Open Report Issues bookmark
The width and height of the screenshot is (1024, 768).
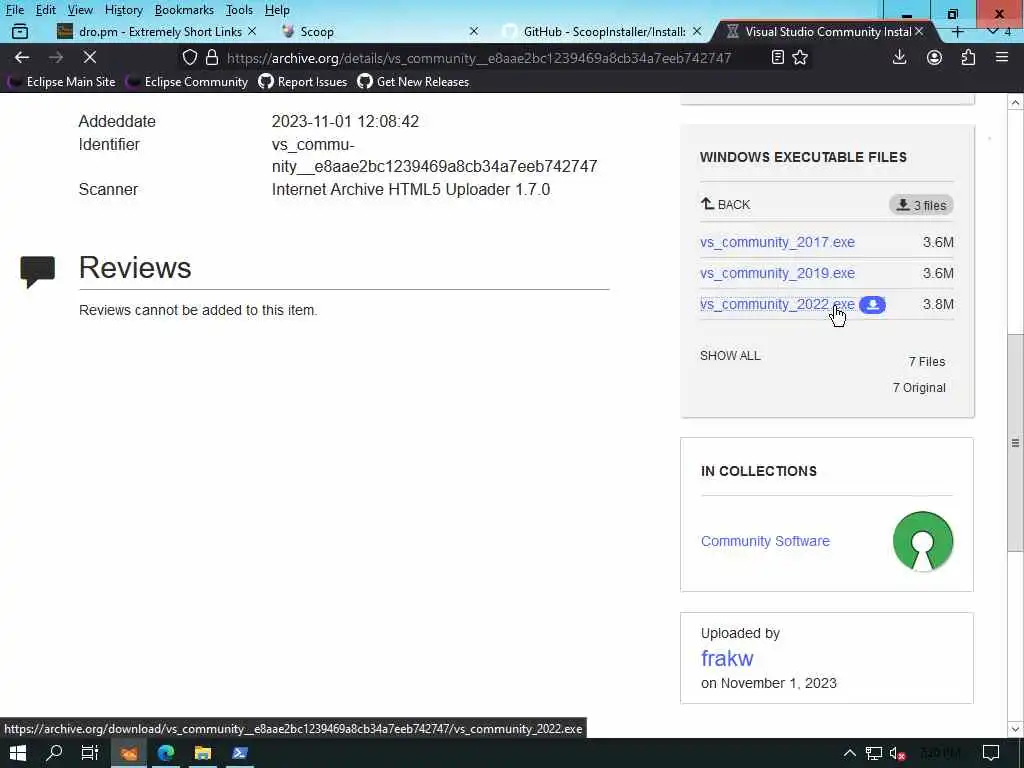point(303,82)
